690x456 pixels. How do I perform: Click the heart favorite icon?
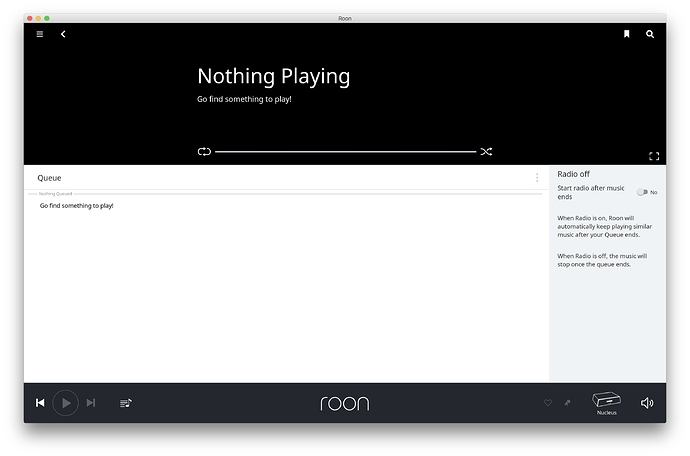click(x=548, y=403)
